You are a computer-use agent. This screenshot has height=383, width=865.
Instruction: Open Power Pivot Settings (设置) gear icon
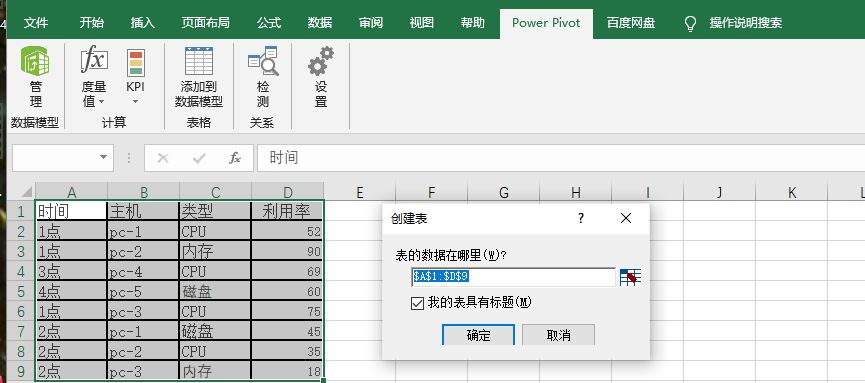tap(321, 61)
